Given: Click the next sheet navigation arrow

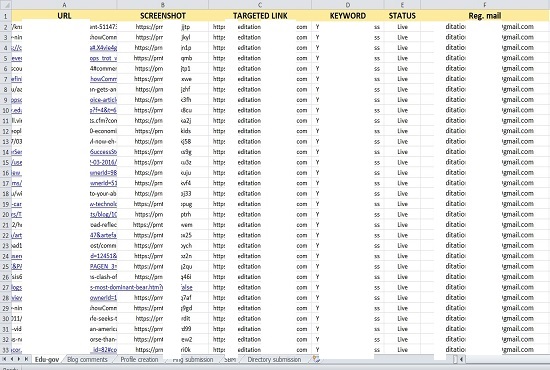Looking at the screenshot, I should pos(19,359).
